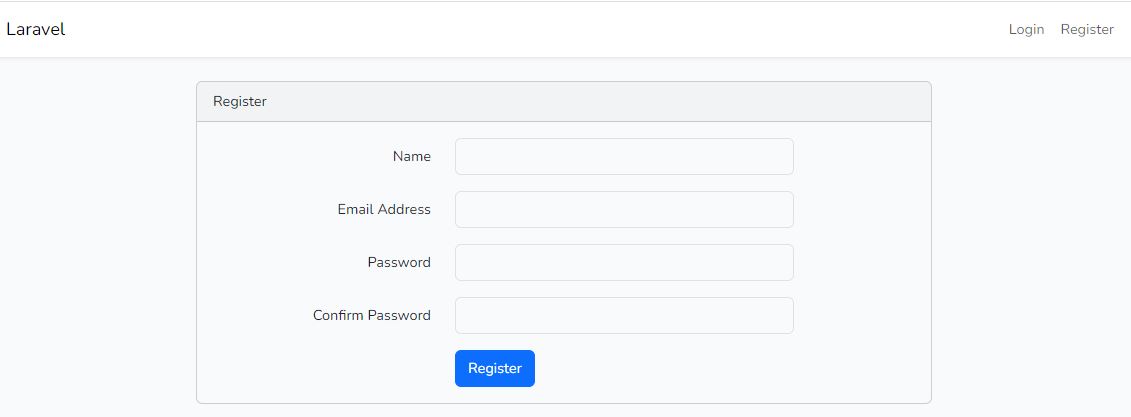Go to the Login page link
The height and width of the screenshot is (417, 1131).
(1026, 30)
